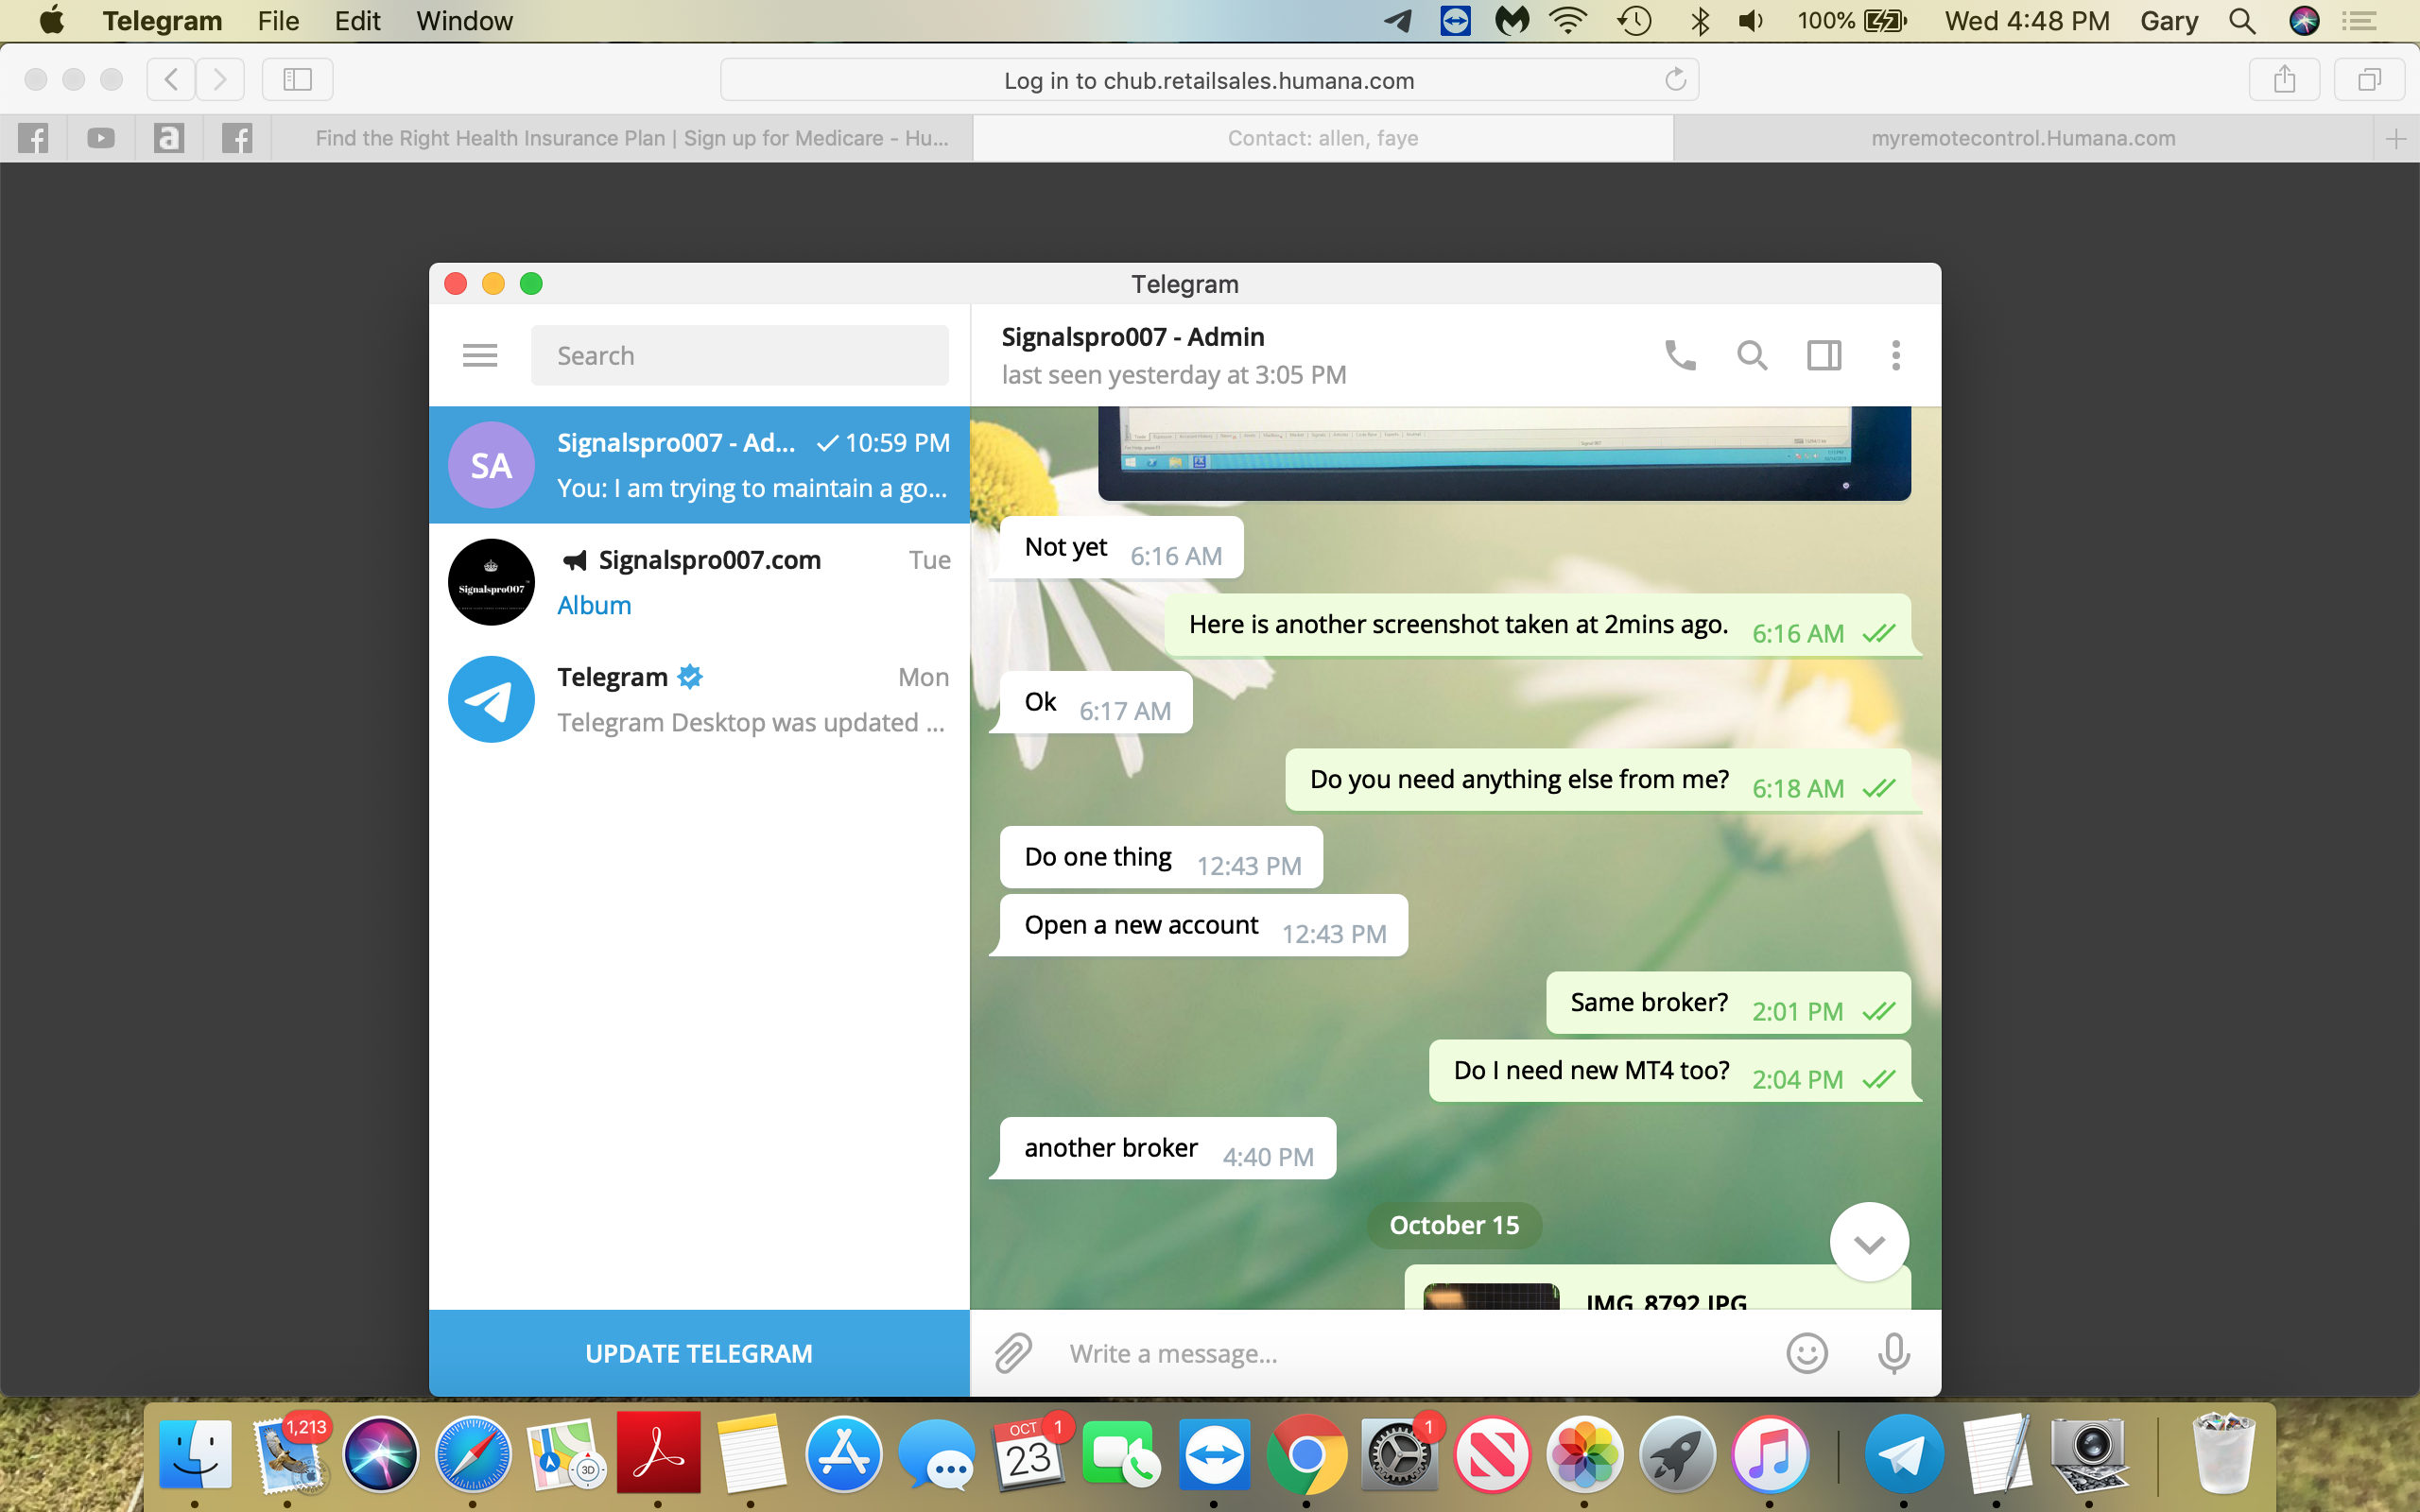Open Telegram from the Dock
The height and width of the screenshot is (1512, 2420).
pyautogui.click(x=1904, y=1454)
